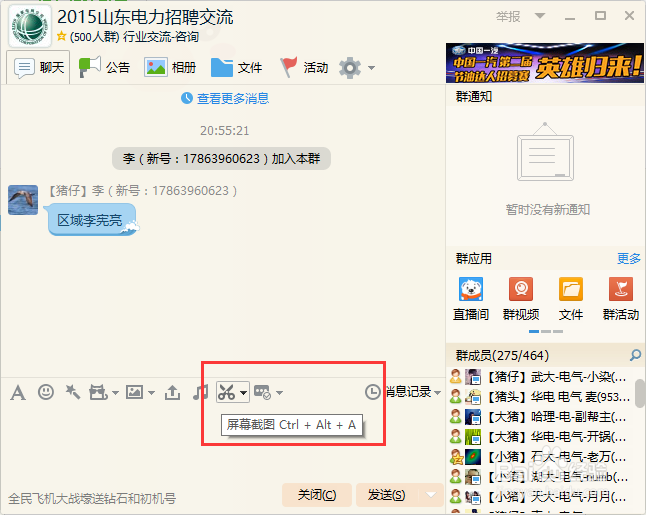646x515 pixels.
Task: Select member 华电-电气-开锅
Action: [545, 437]
